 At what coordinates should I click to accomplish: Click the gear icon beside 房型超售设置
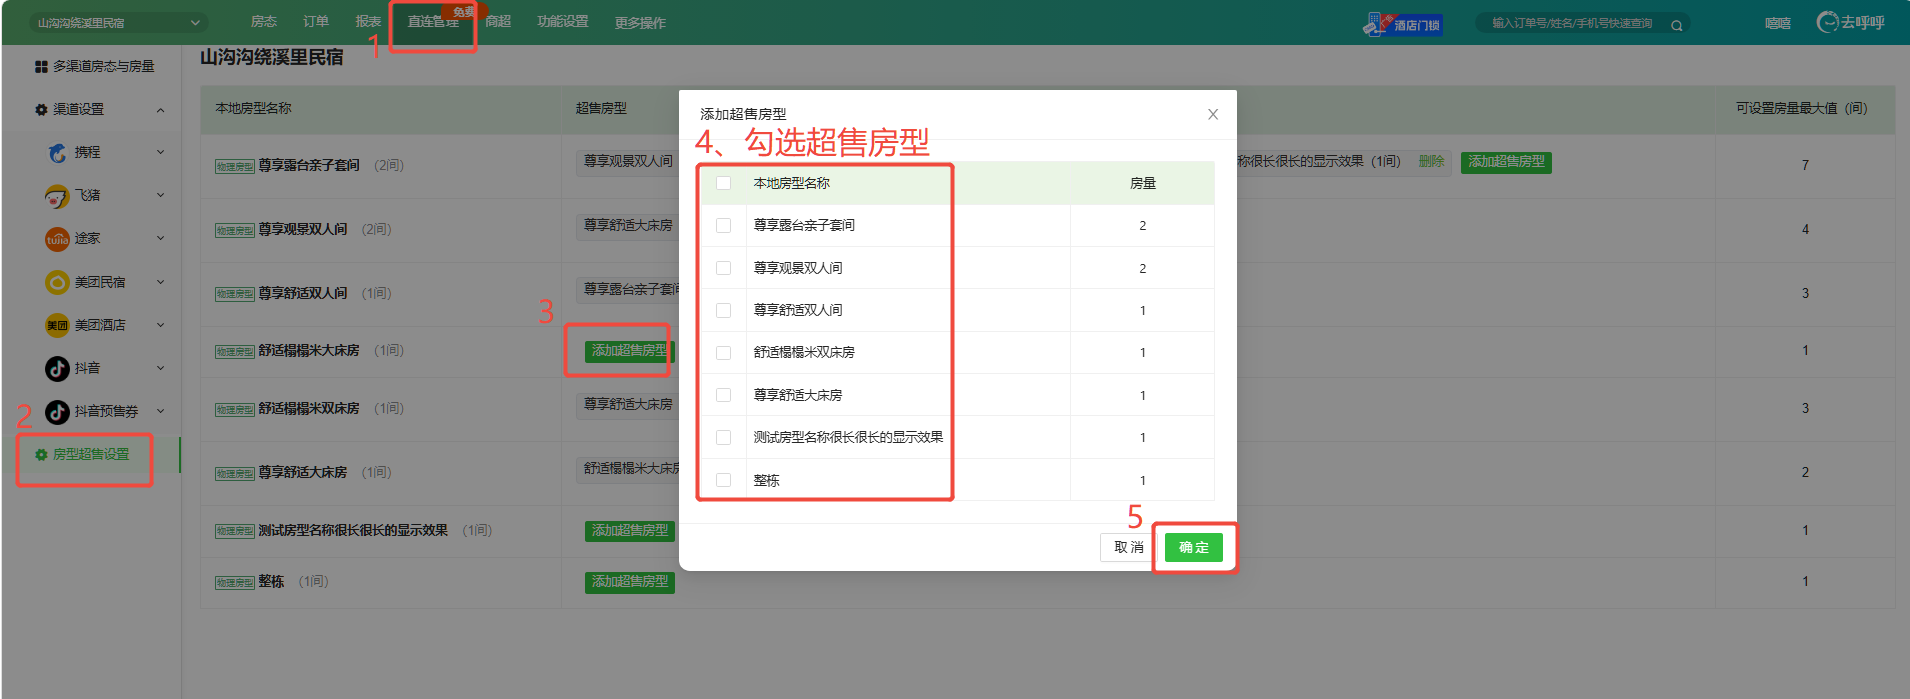tap(41, 454)
